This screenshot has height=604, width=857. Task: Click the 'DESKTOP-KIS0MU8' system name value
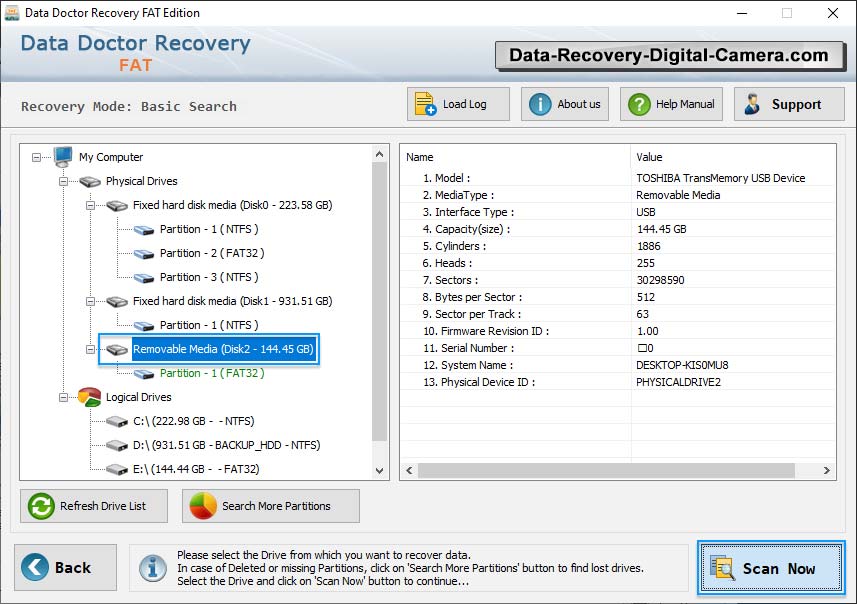(x=682, y=365)
